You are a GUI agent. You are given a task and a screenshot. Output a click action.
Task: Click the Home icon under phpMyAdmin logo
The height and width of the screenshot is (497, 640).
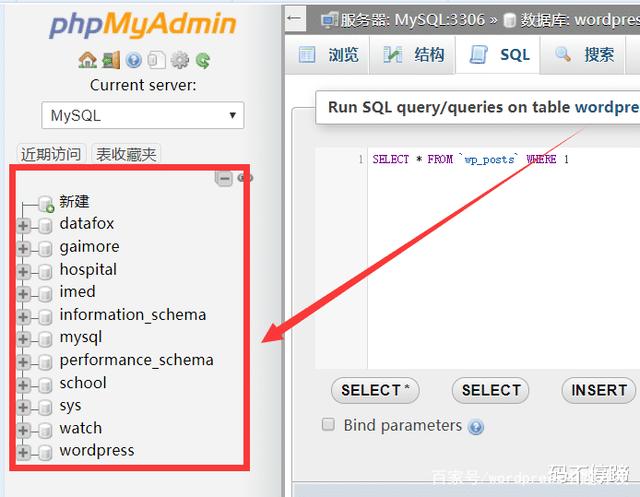coord(88,60)
